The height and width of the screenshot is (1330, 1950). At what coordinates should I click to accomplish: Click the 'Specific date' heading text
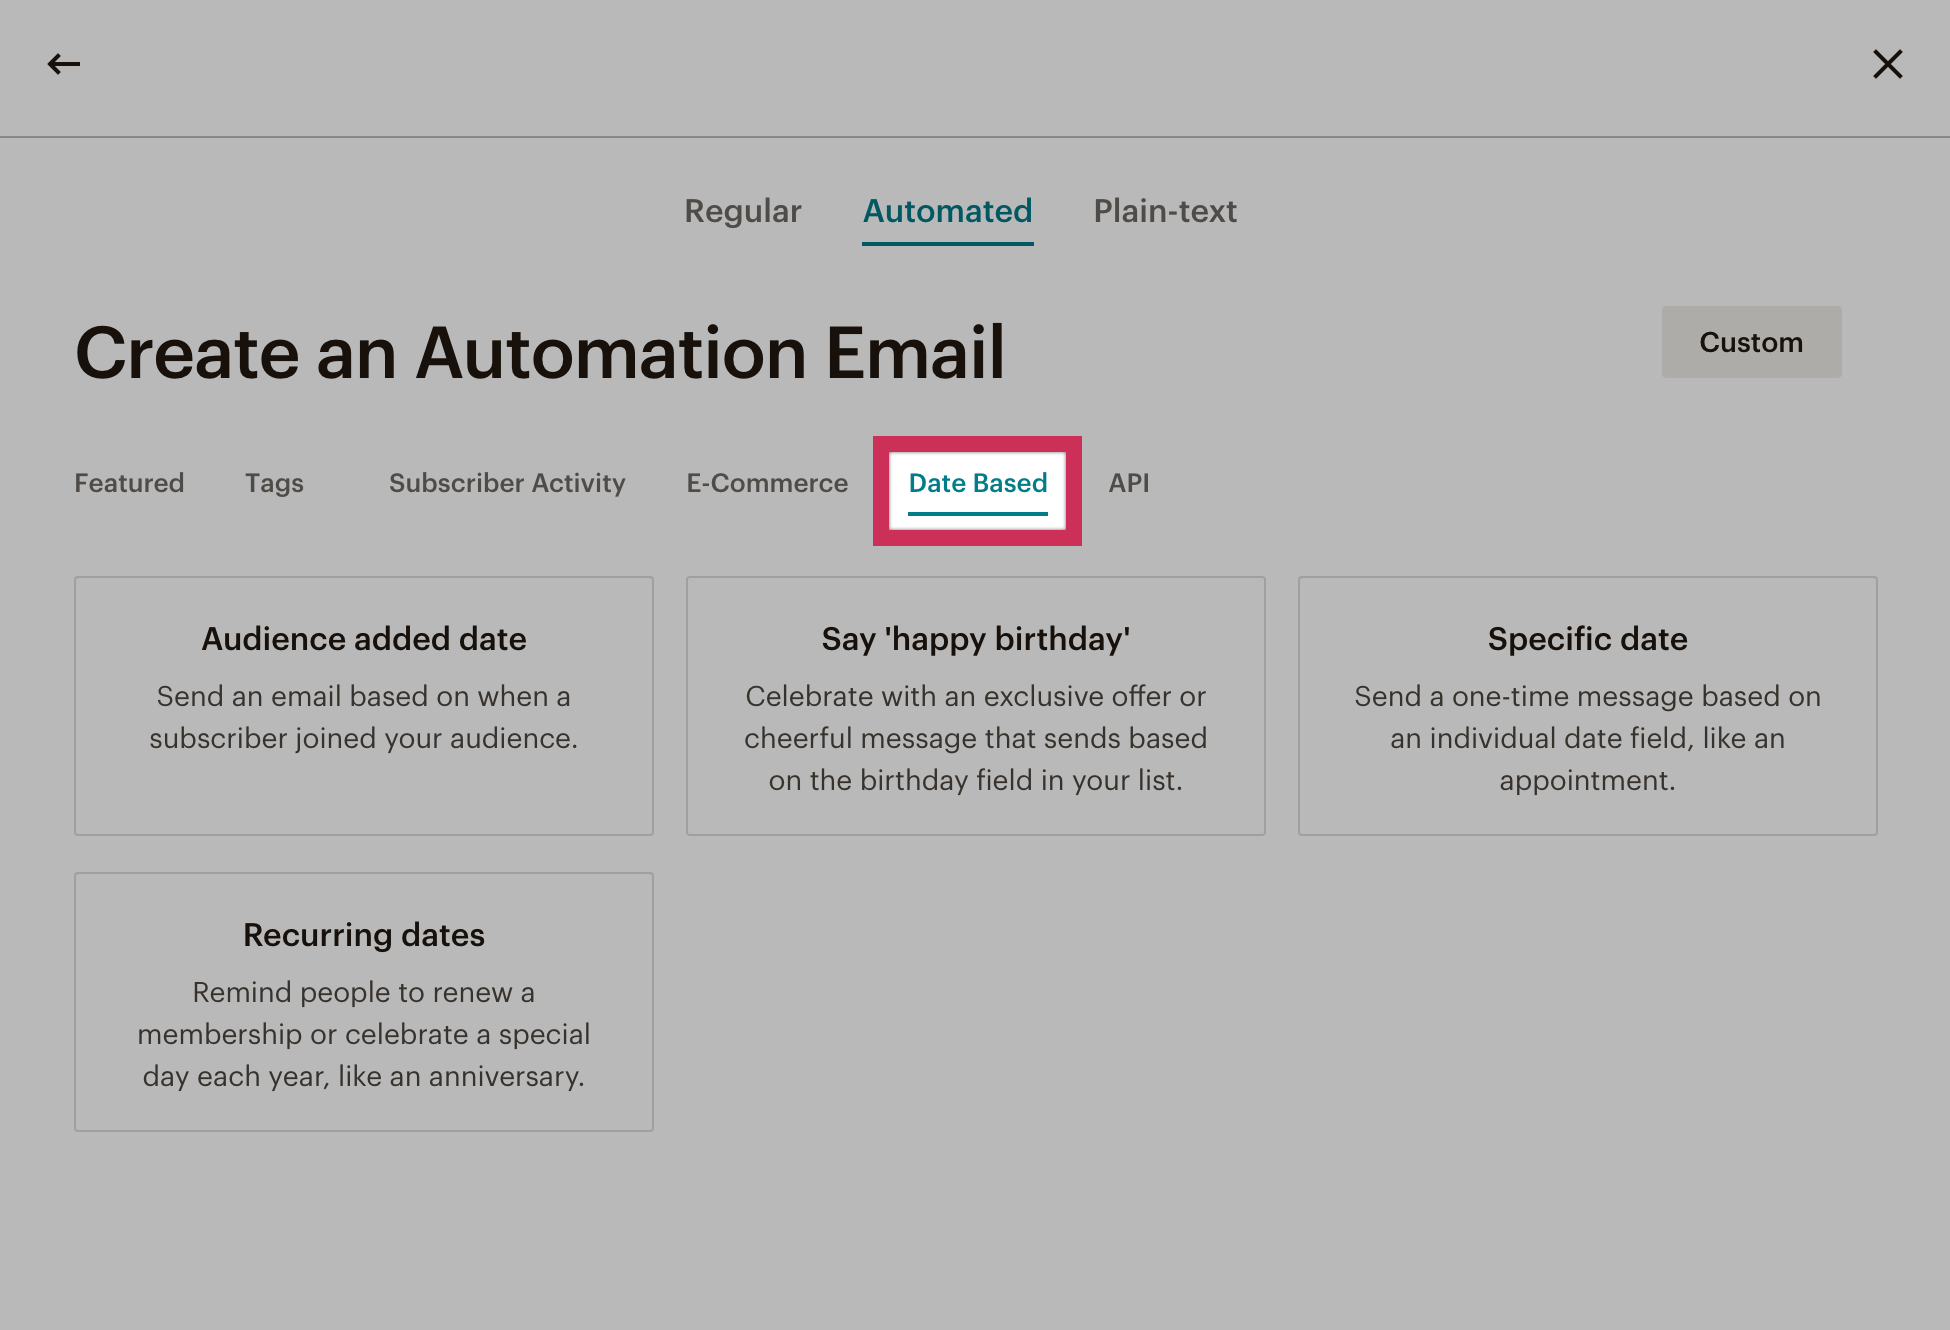pos(1587,639)
